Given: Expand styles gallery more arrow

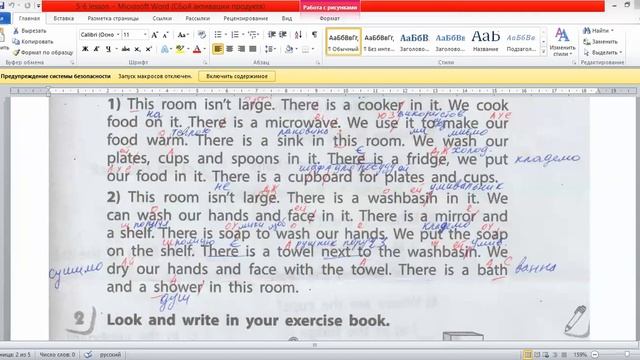Looking at the screenshot, I should coord(544,52).
